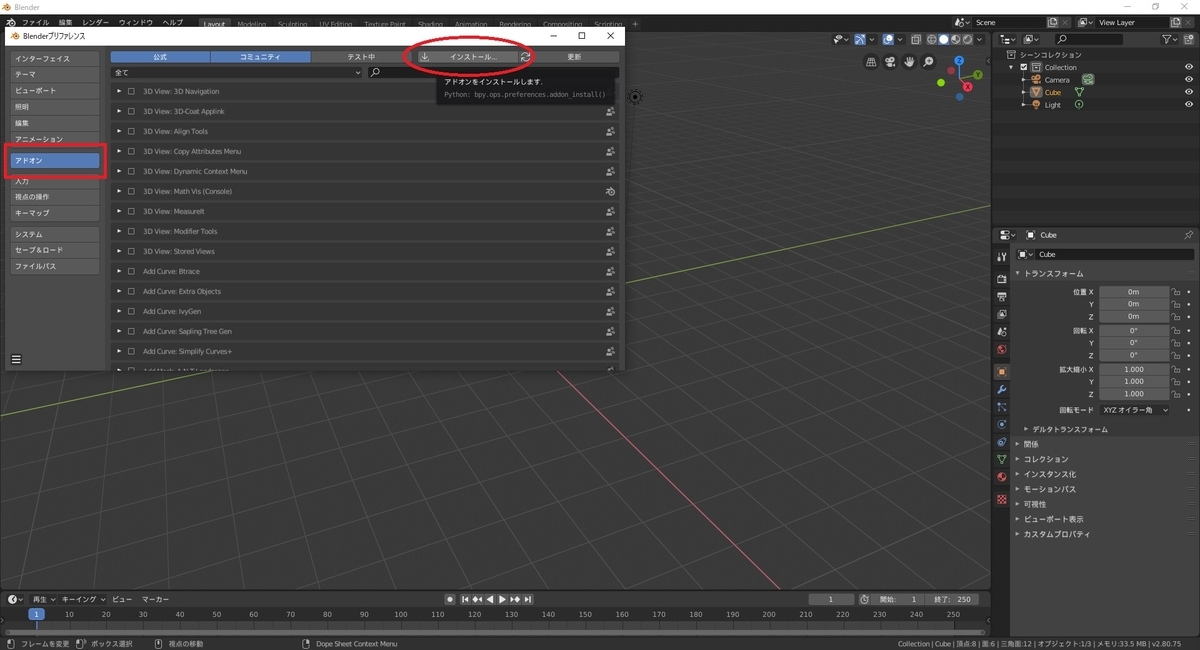
Task: Open the ファイル menu
Action: click(x=35, y=22)
